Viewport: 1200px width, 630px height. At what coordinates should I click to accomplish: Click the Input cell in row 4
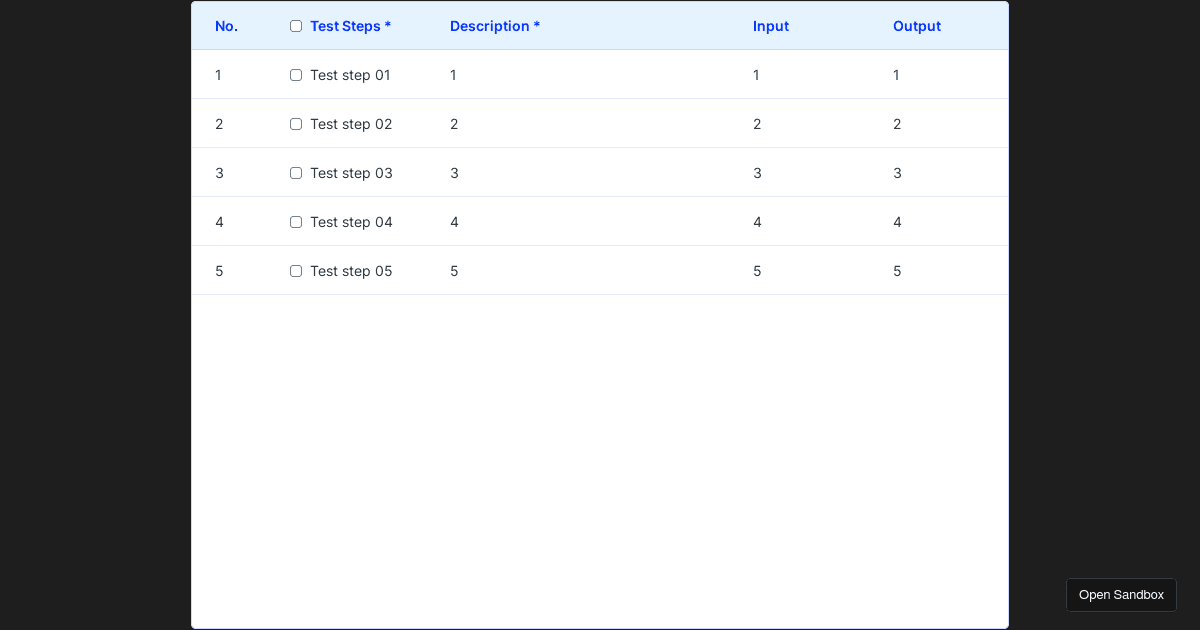(x=757, y=222)
